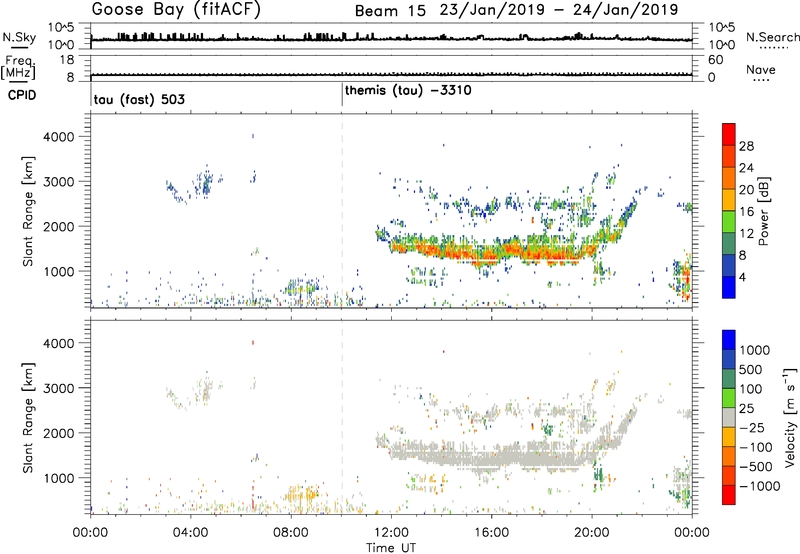
Task: Click the strong orange backscatter band in the power panel
Action: point(490,253)
